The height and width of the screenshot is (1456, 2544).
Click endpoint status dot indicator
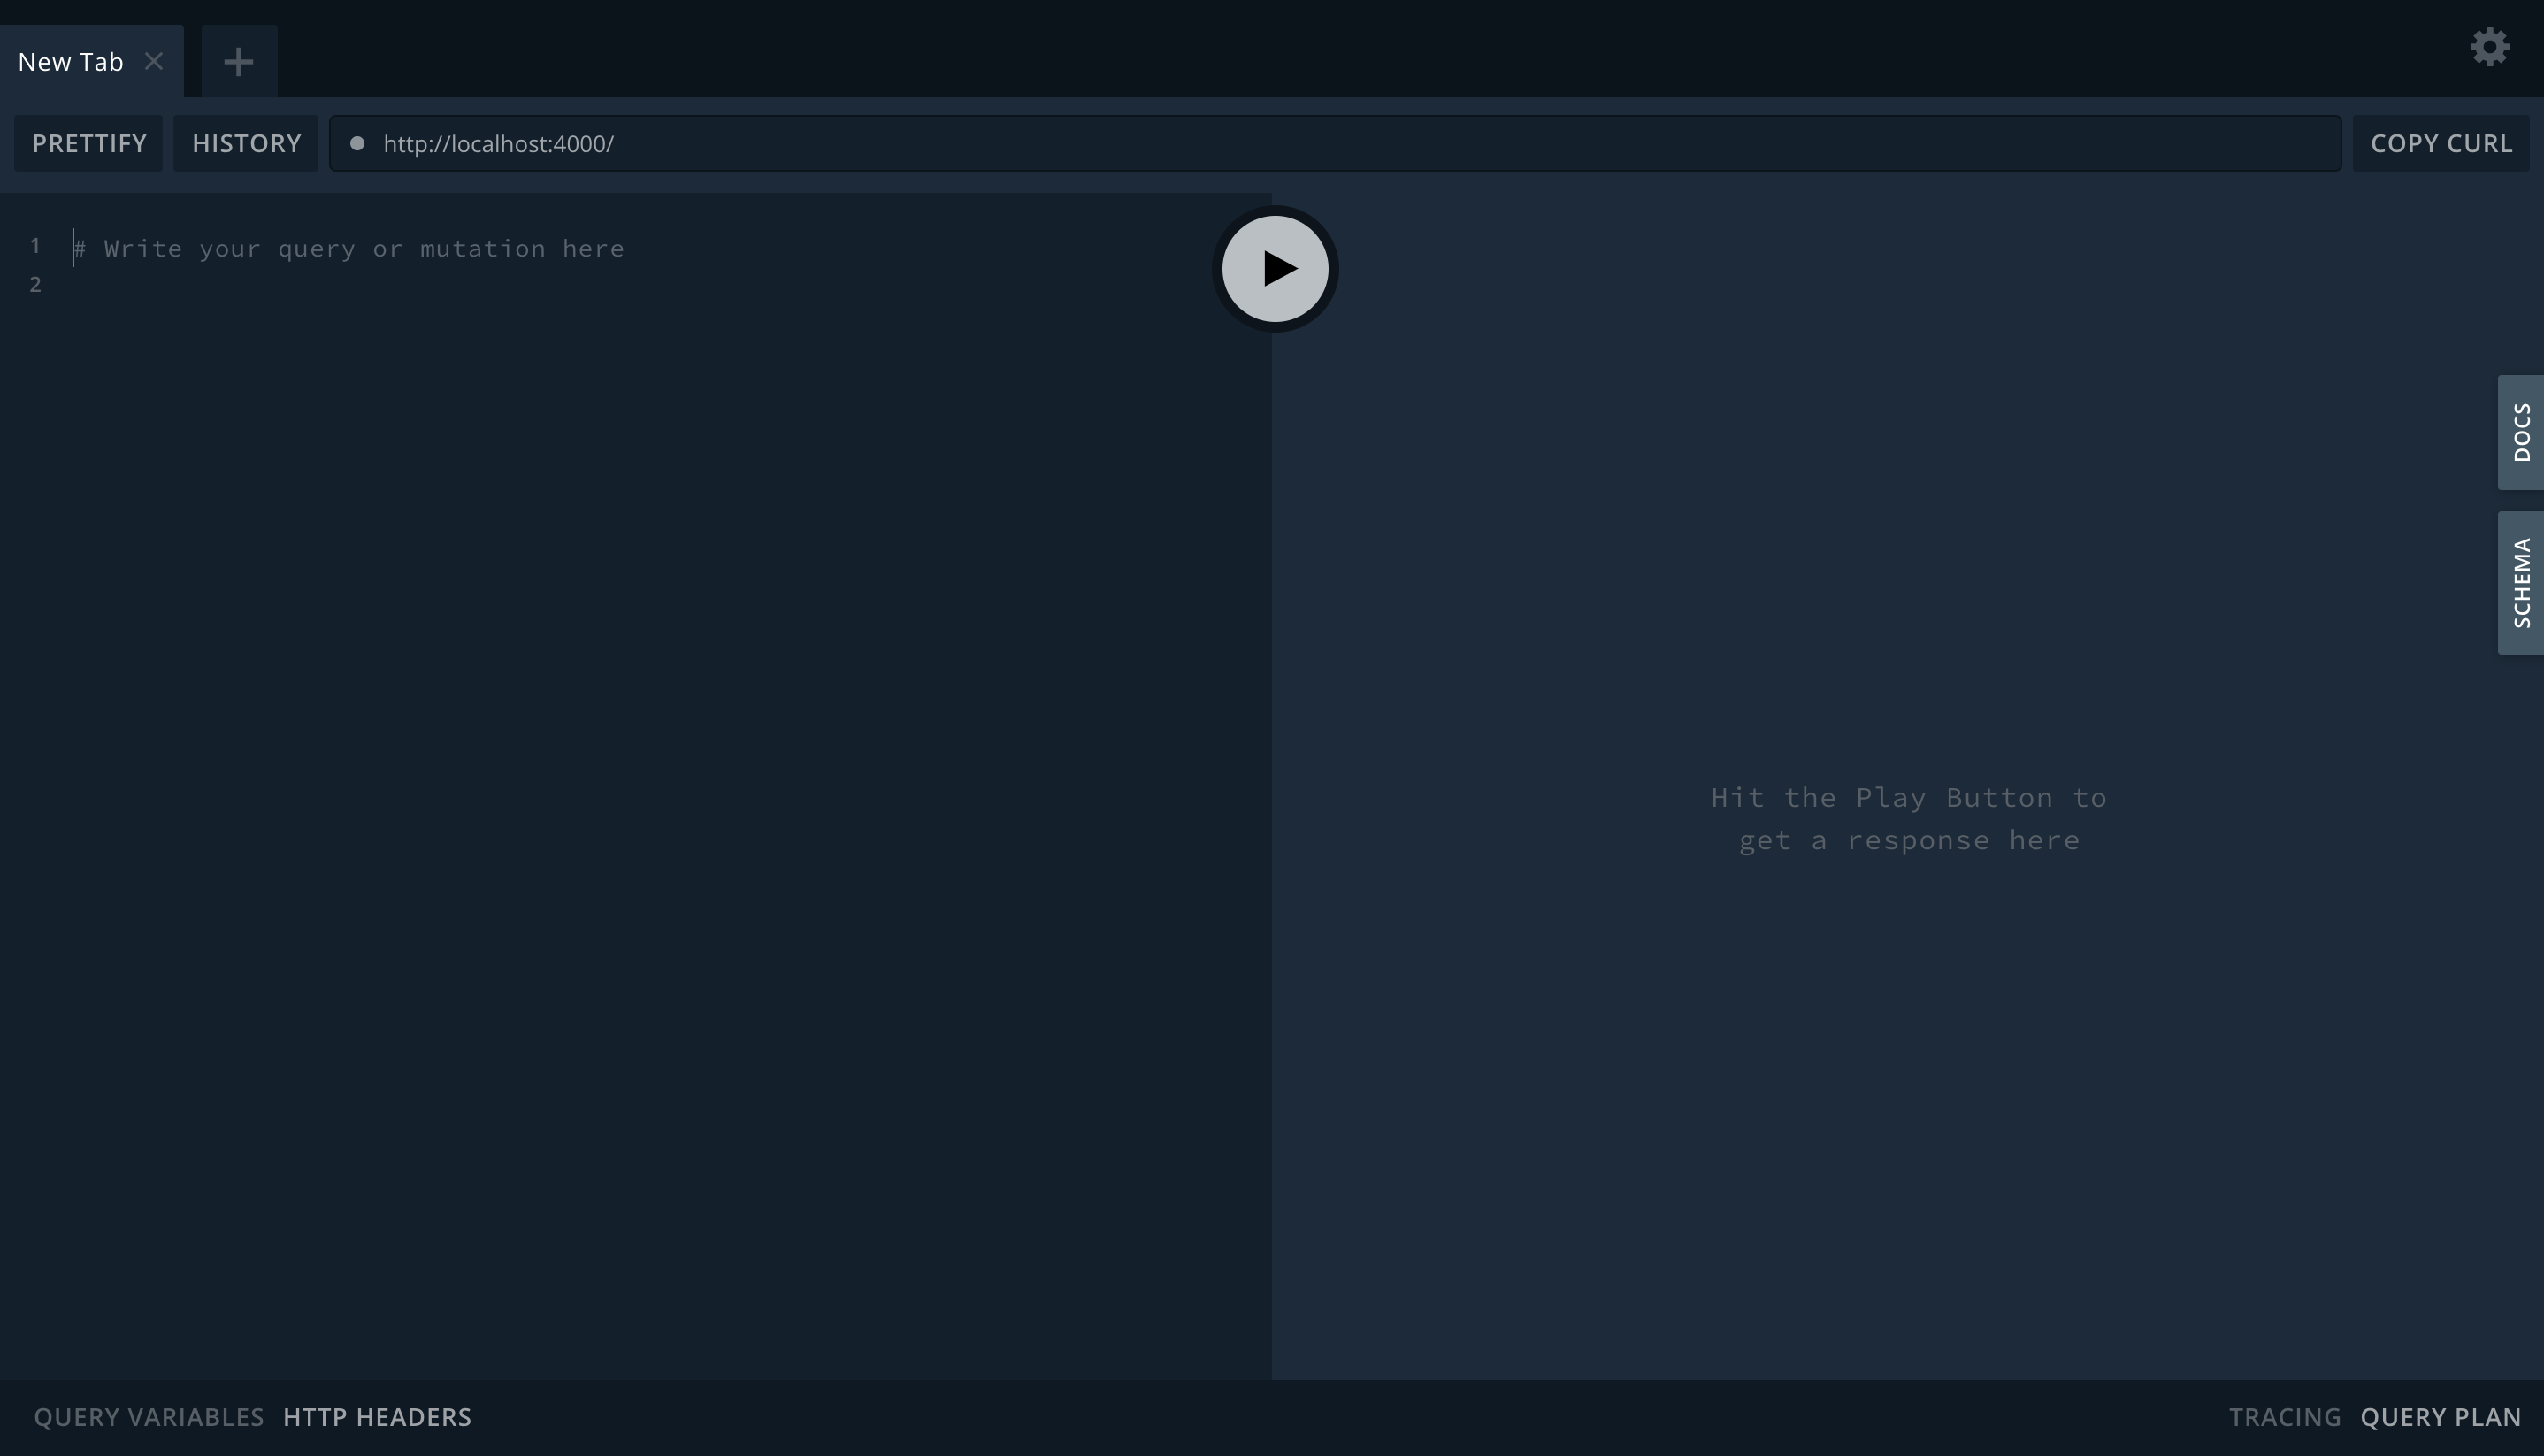357,143
